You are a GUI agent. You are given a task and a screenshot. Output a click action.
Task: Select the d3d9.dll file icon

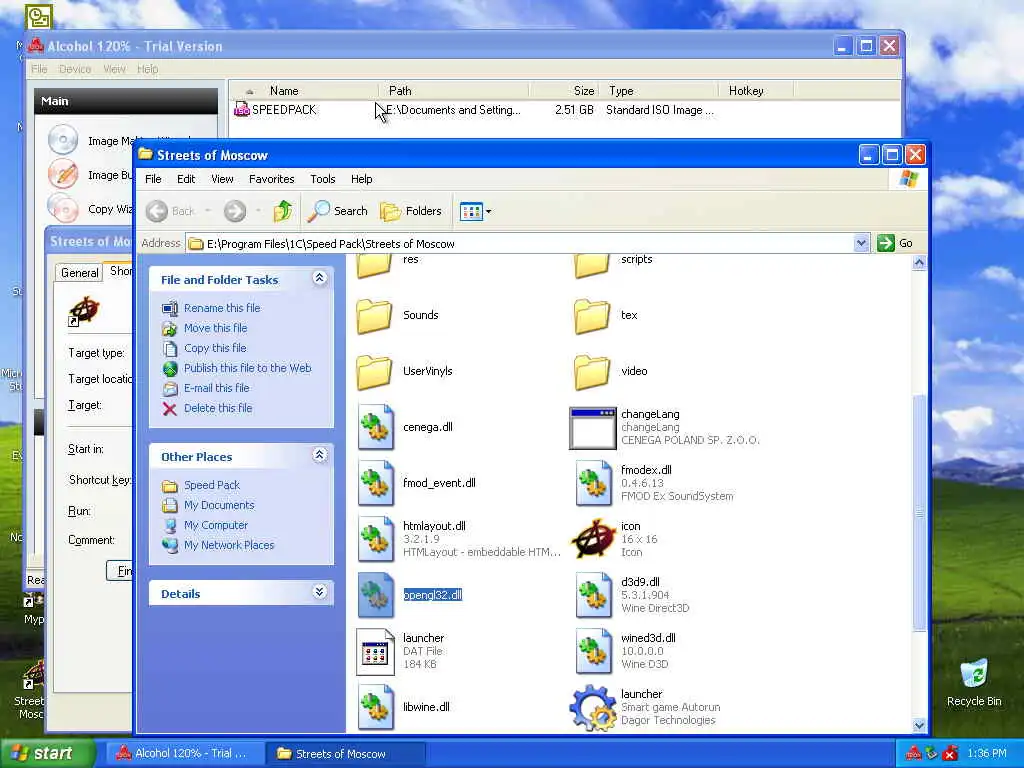click(593, 595)
